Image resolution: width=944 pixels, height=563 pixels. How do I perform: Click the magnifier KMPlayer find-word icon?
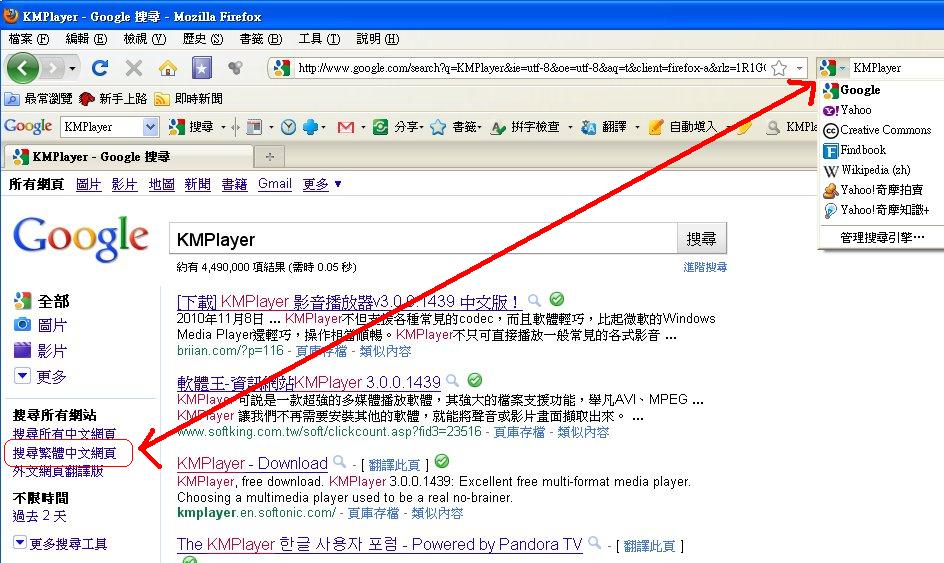click(x=773, y=127)
